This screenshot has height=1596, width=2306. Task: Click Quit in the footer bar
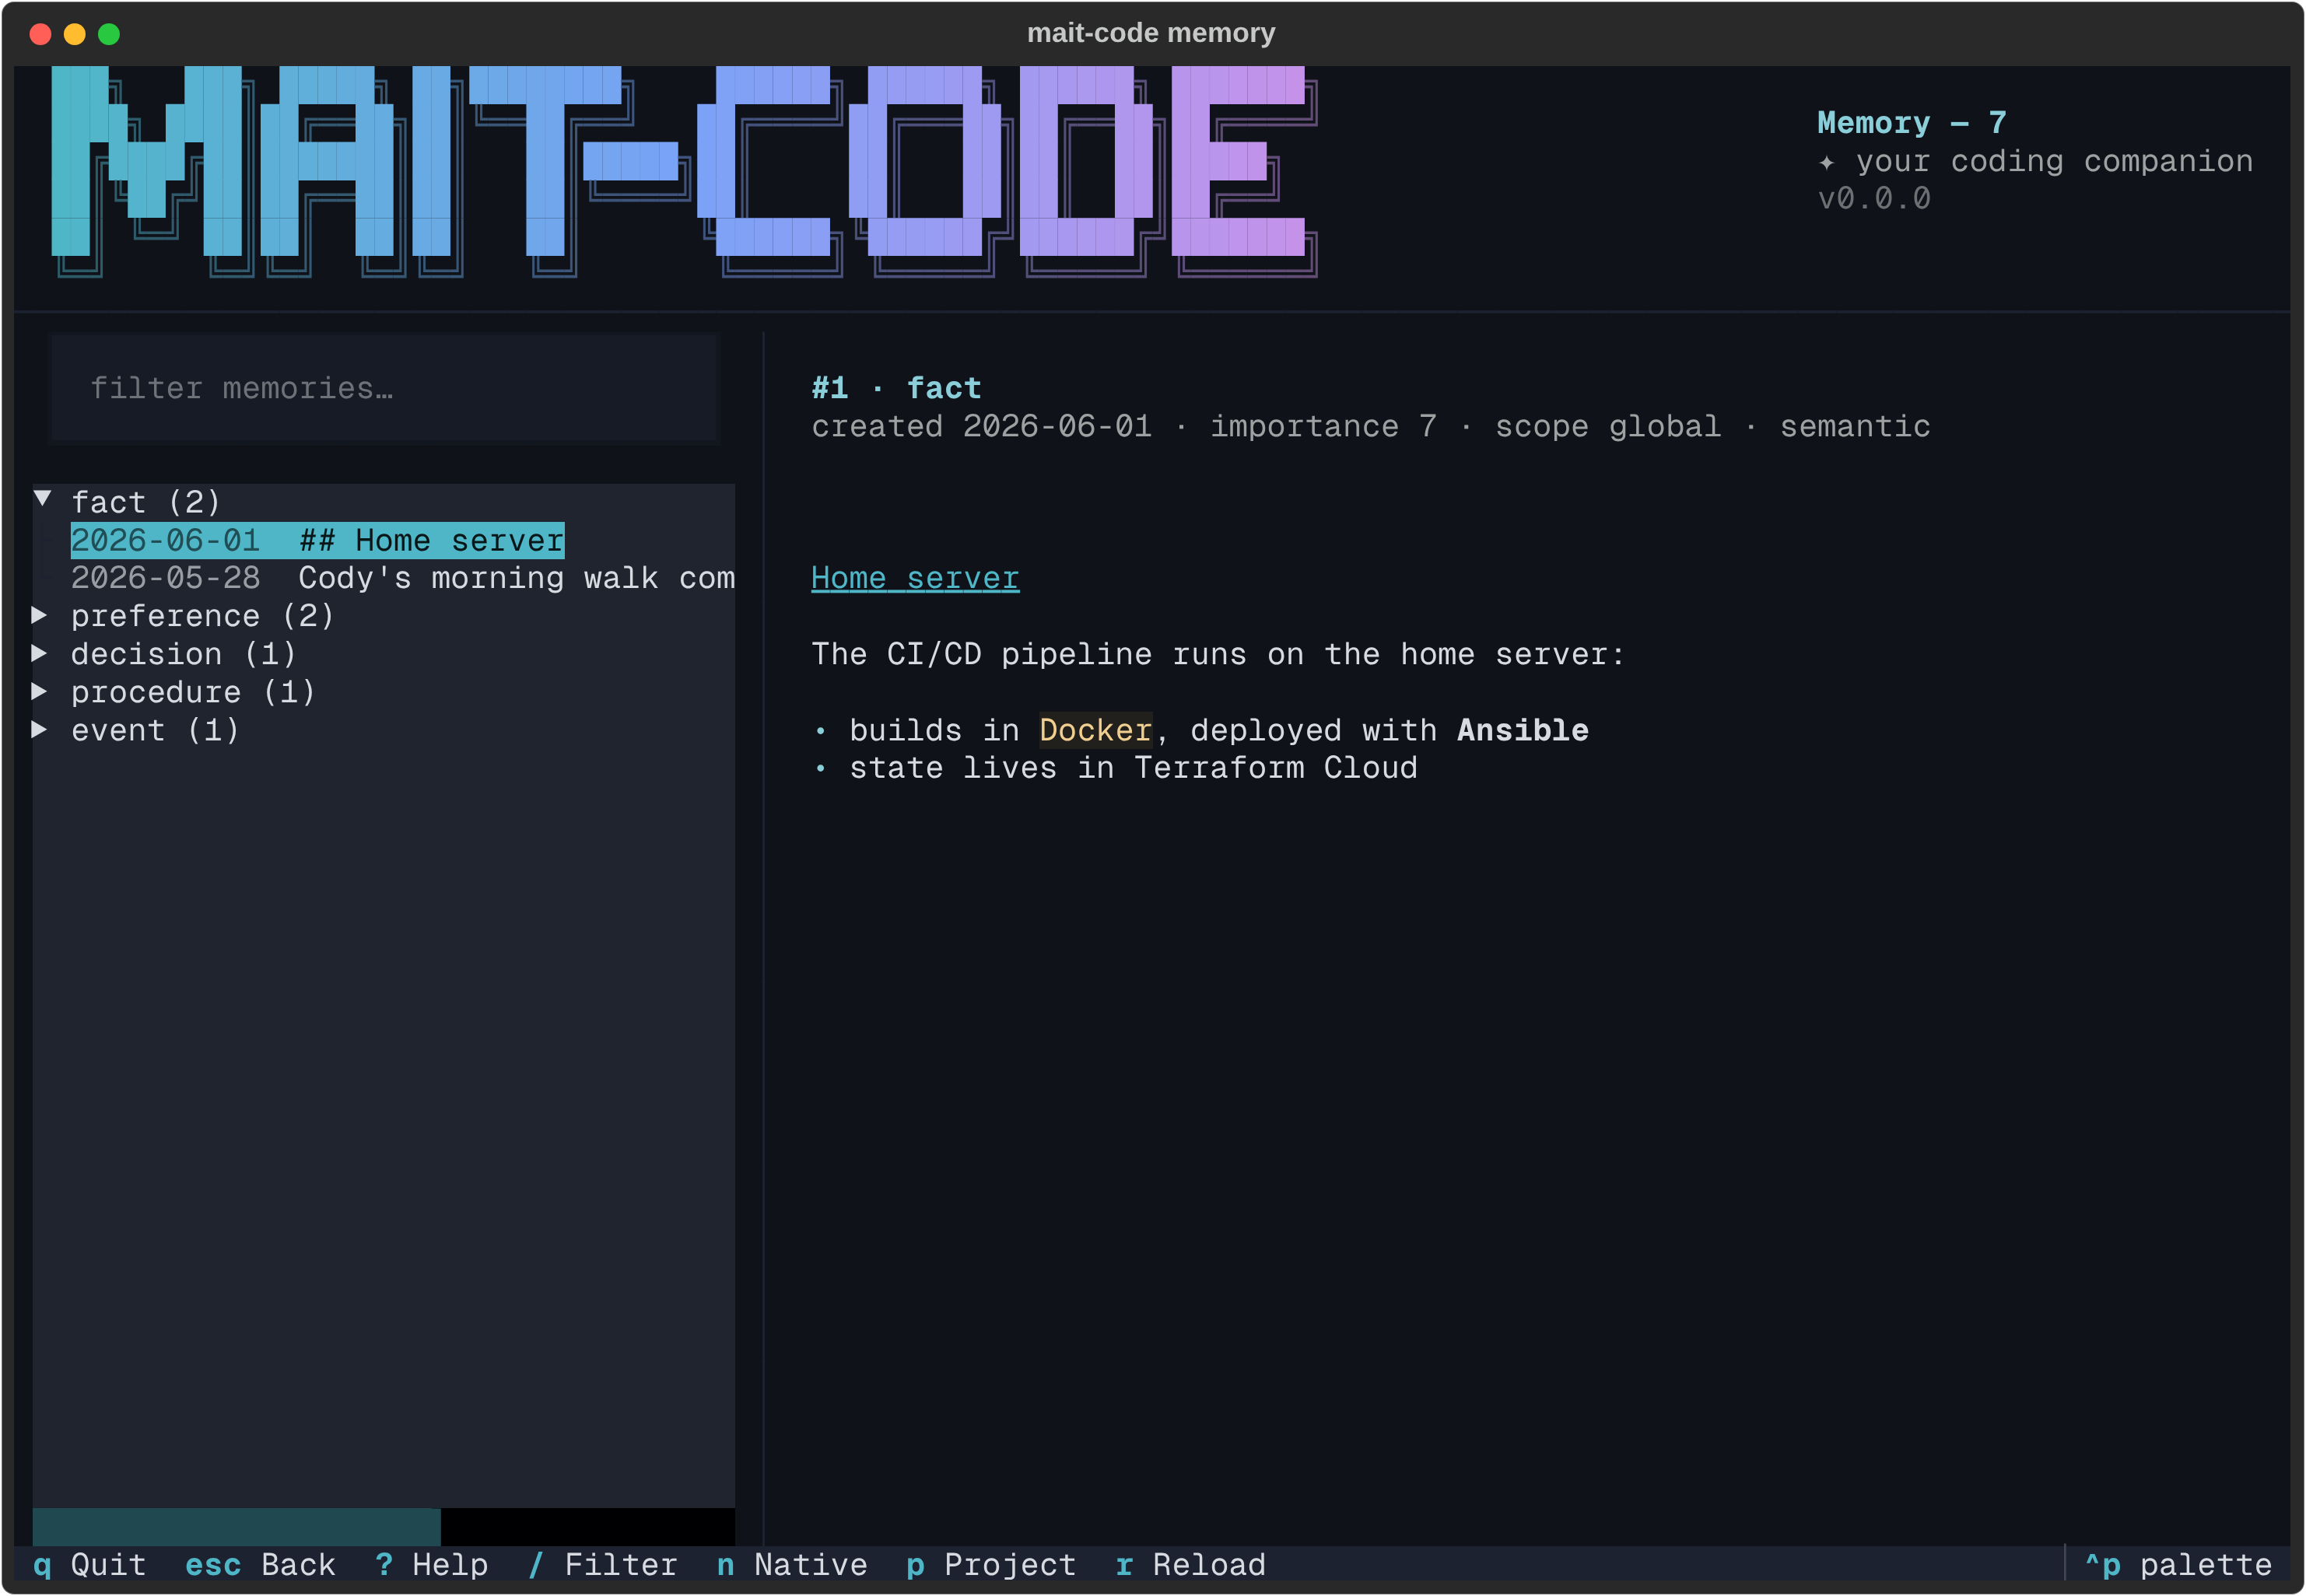point(89,1565)
